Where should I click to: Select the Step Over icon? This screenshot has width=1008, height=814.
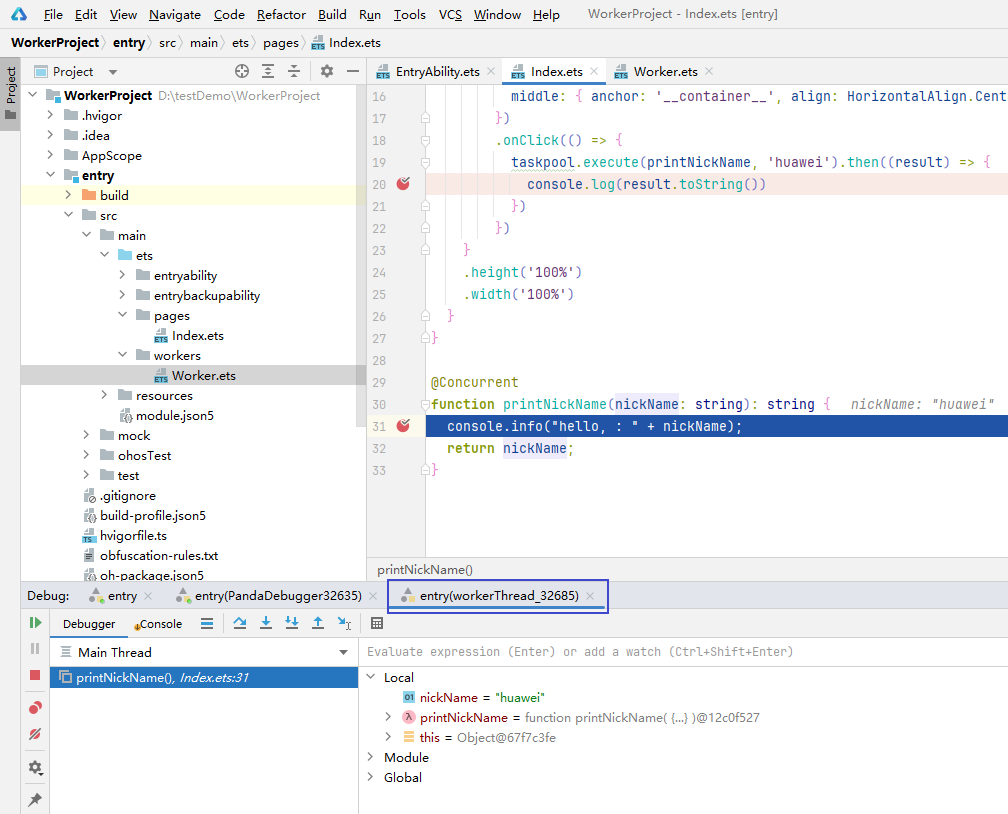point(241,622)
